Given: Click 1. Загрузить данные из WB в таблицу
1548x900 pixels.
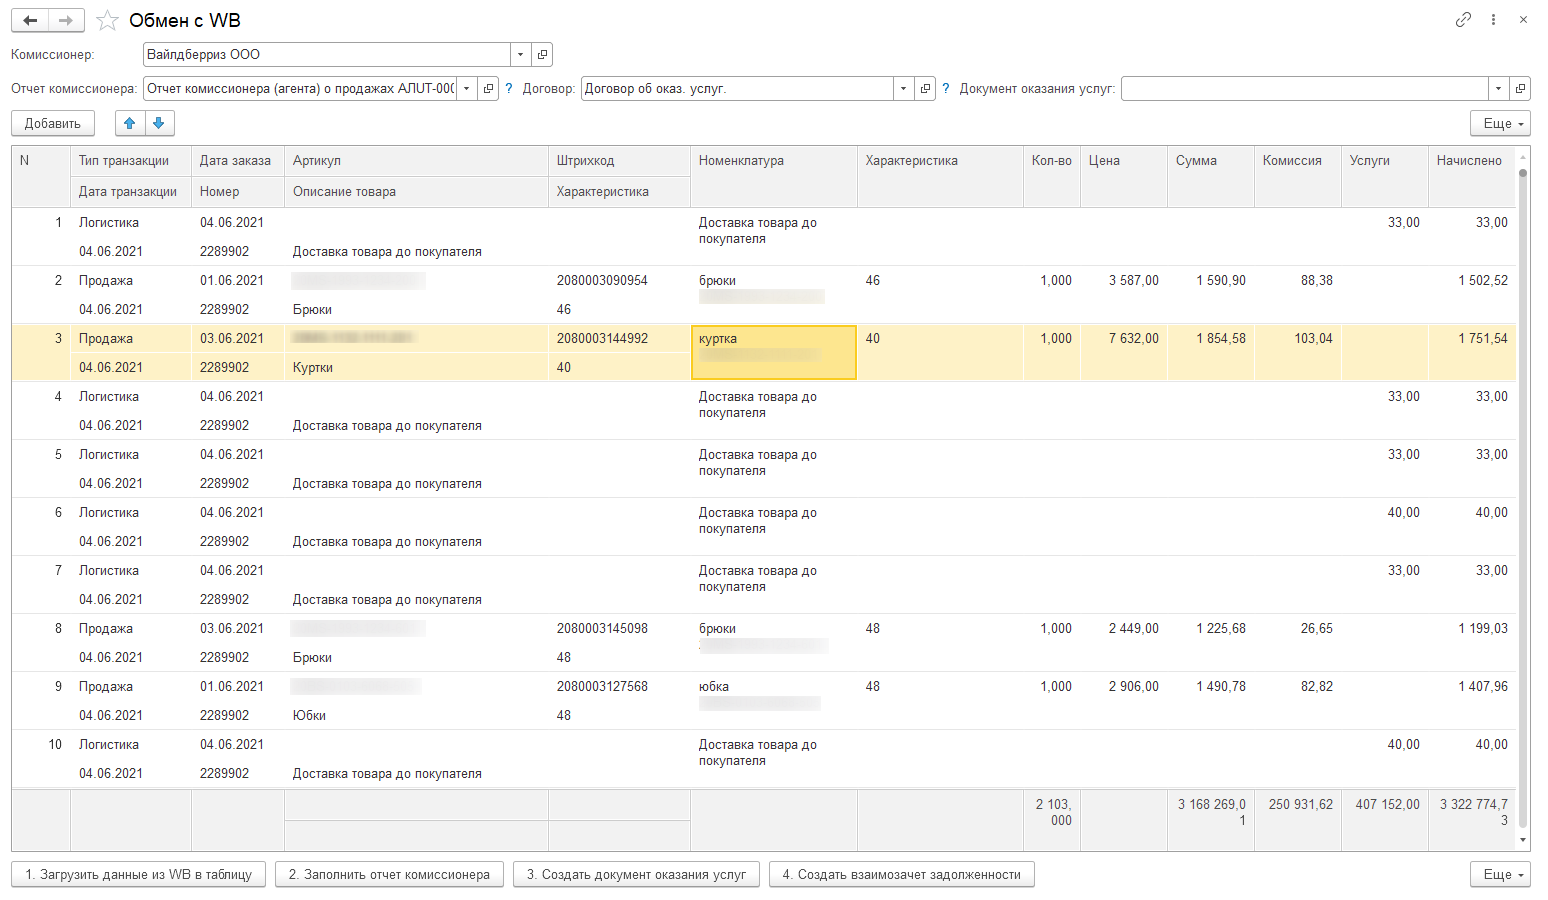Looking at the screenshot, I should tap(139, 874).
